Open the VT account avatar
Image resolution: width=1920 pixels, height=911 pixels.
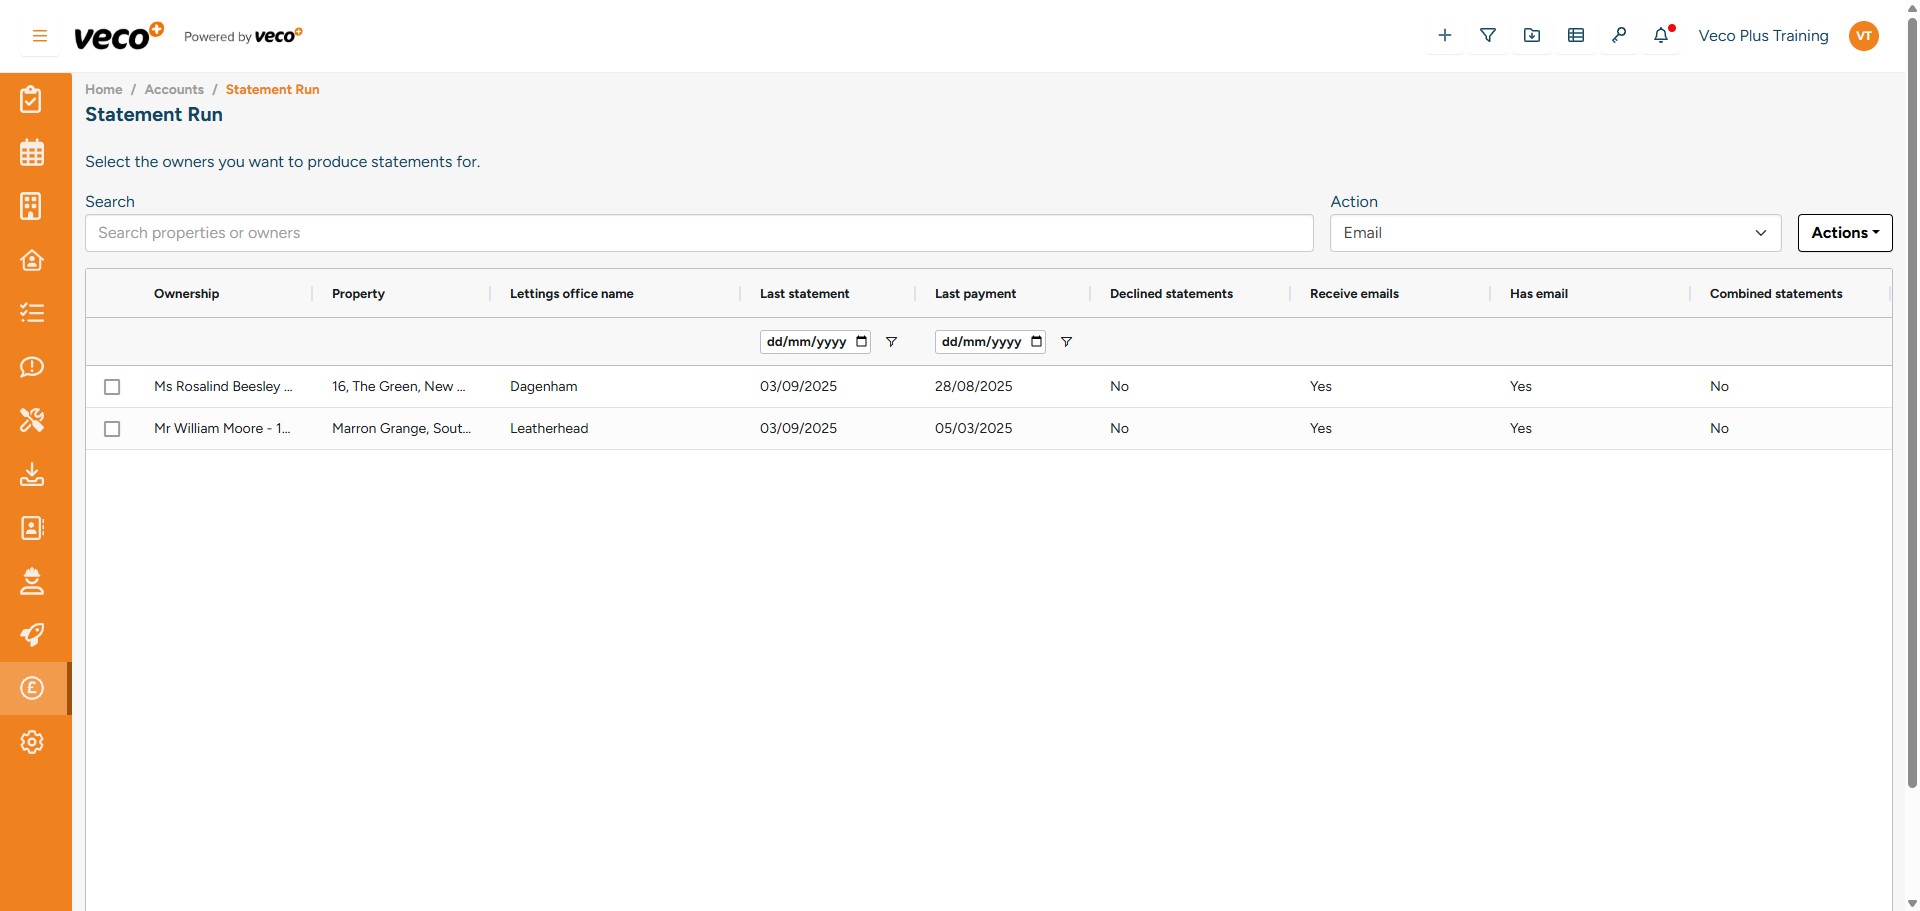point(1864,35)
